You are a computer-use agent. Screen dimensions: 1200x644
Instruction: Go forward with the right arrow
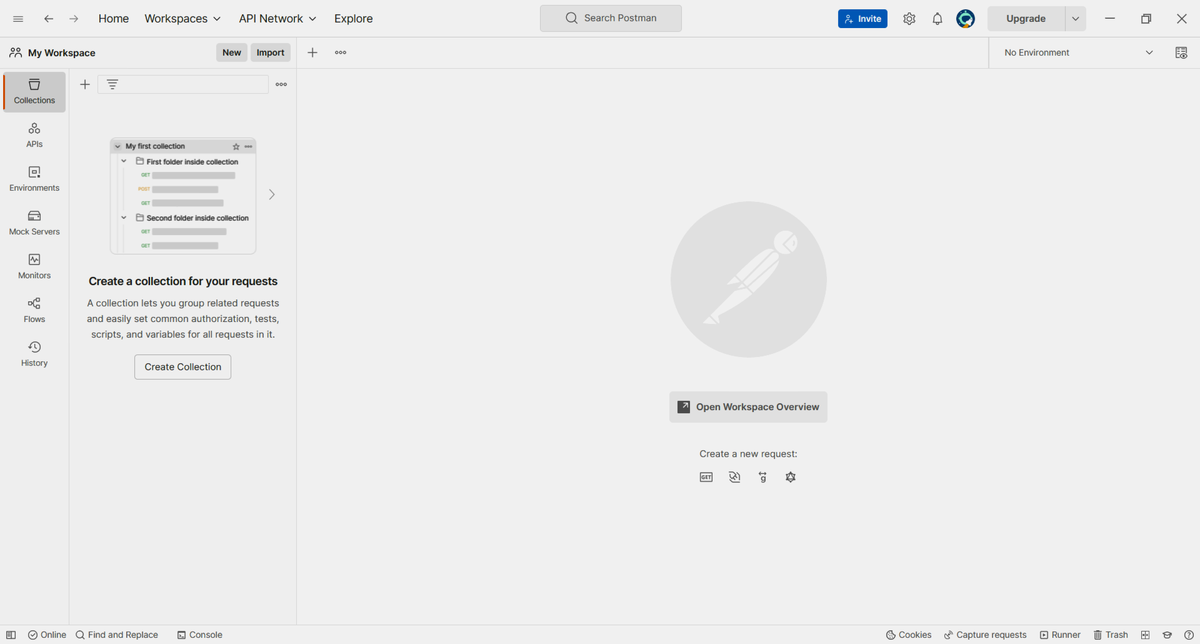coord(74,18)
